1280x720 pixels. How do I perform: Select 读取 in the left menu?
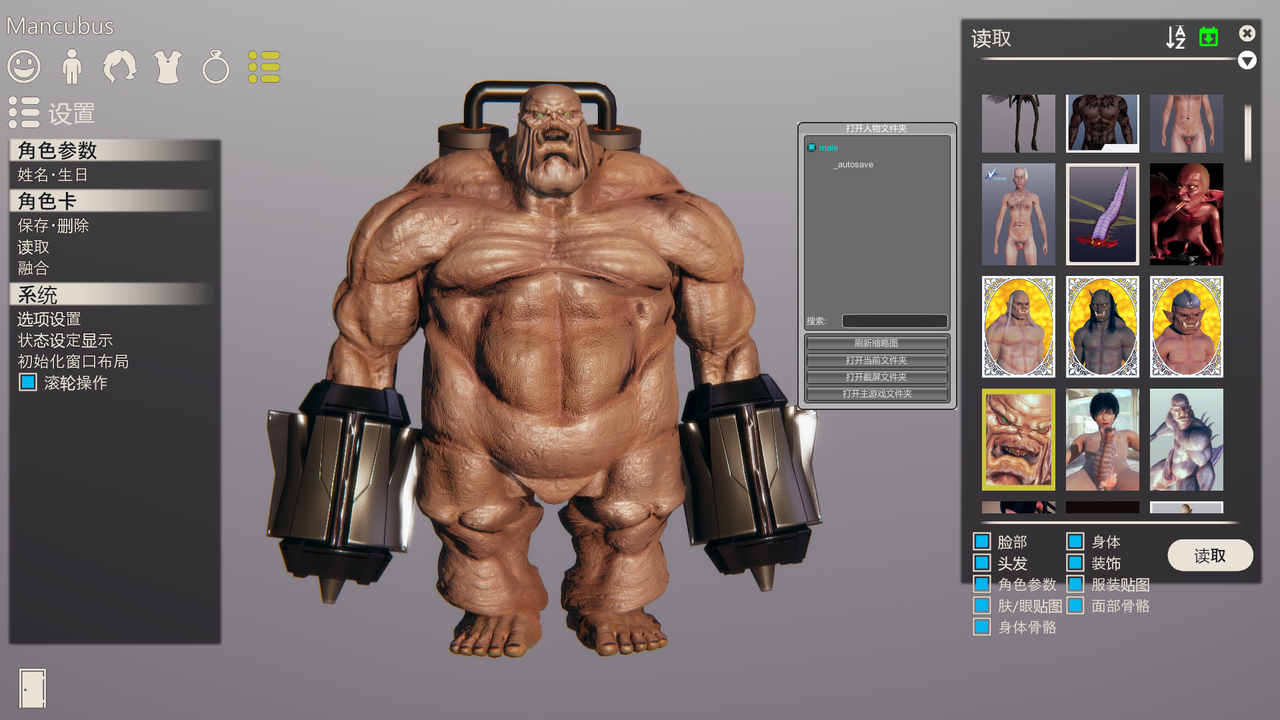(33, 247)
